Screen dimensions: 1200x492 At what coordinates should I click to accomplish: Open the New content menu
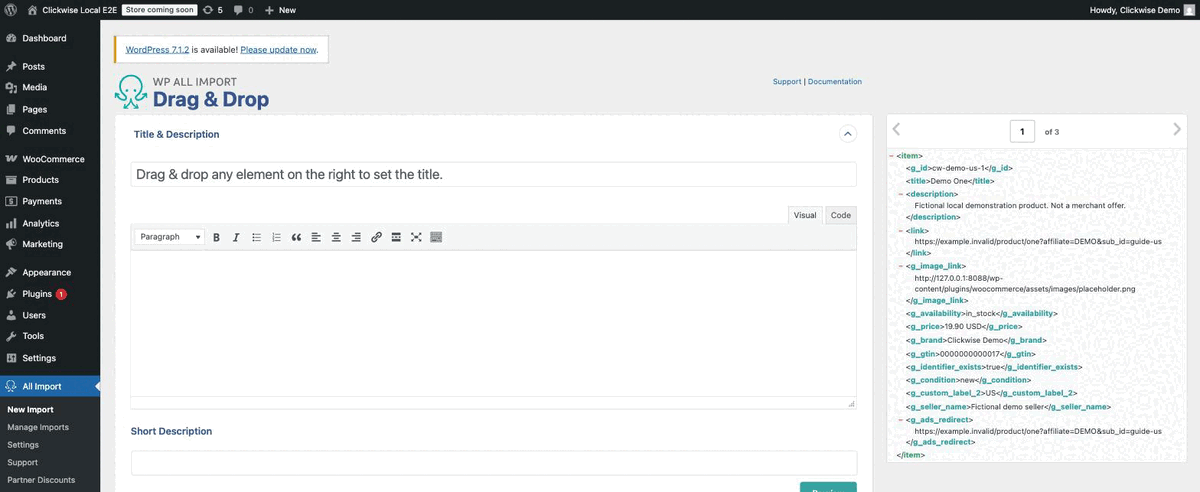click(280, 9)
